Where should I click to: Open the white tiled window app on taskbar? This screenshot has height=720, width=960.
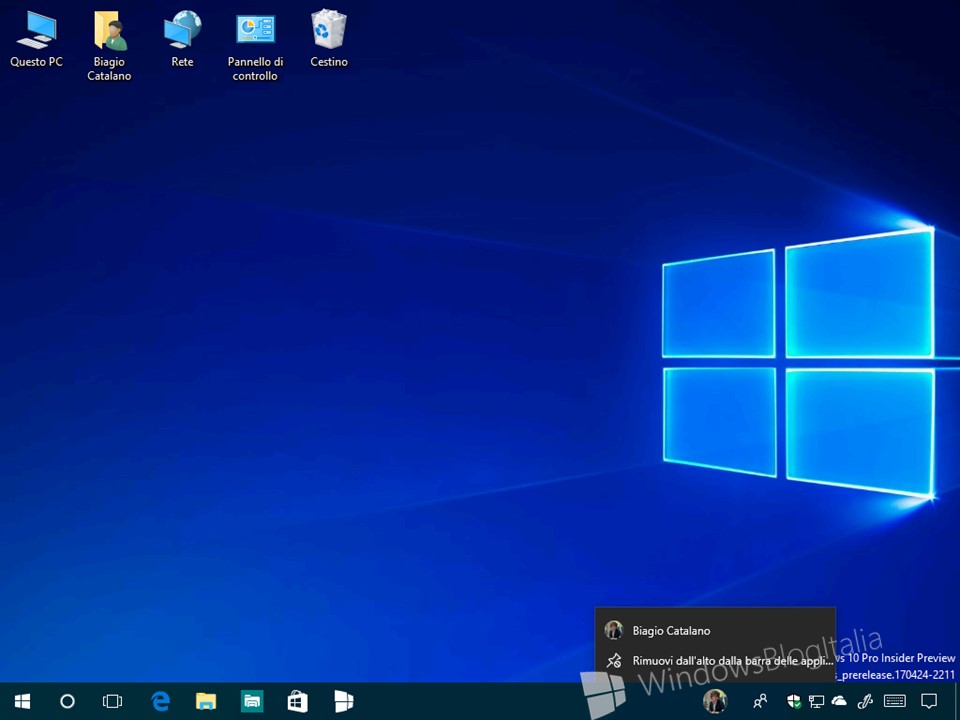coord(343,701)
